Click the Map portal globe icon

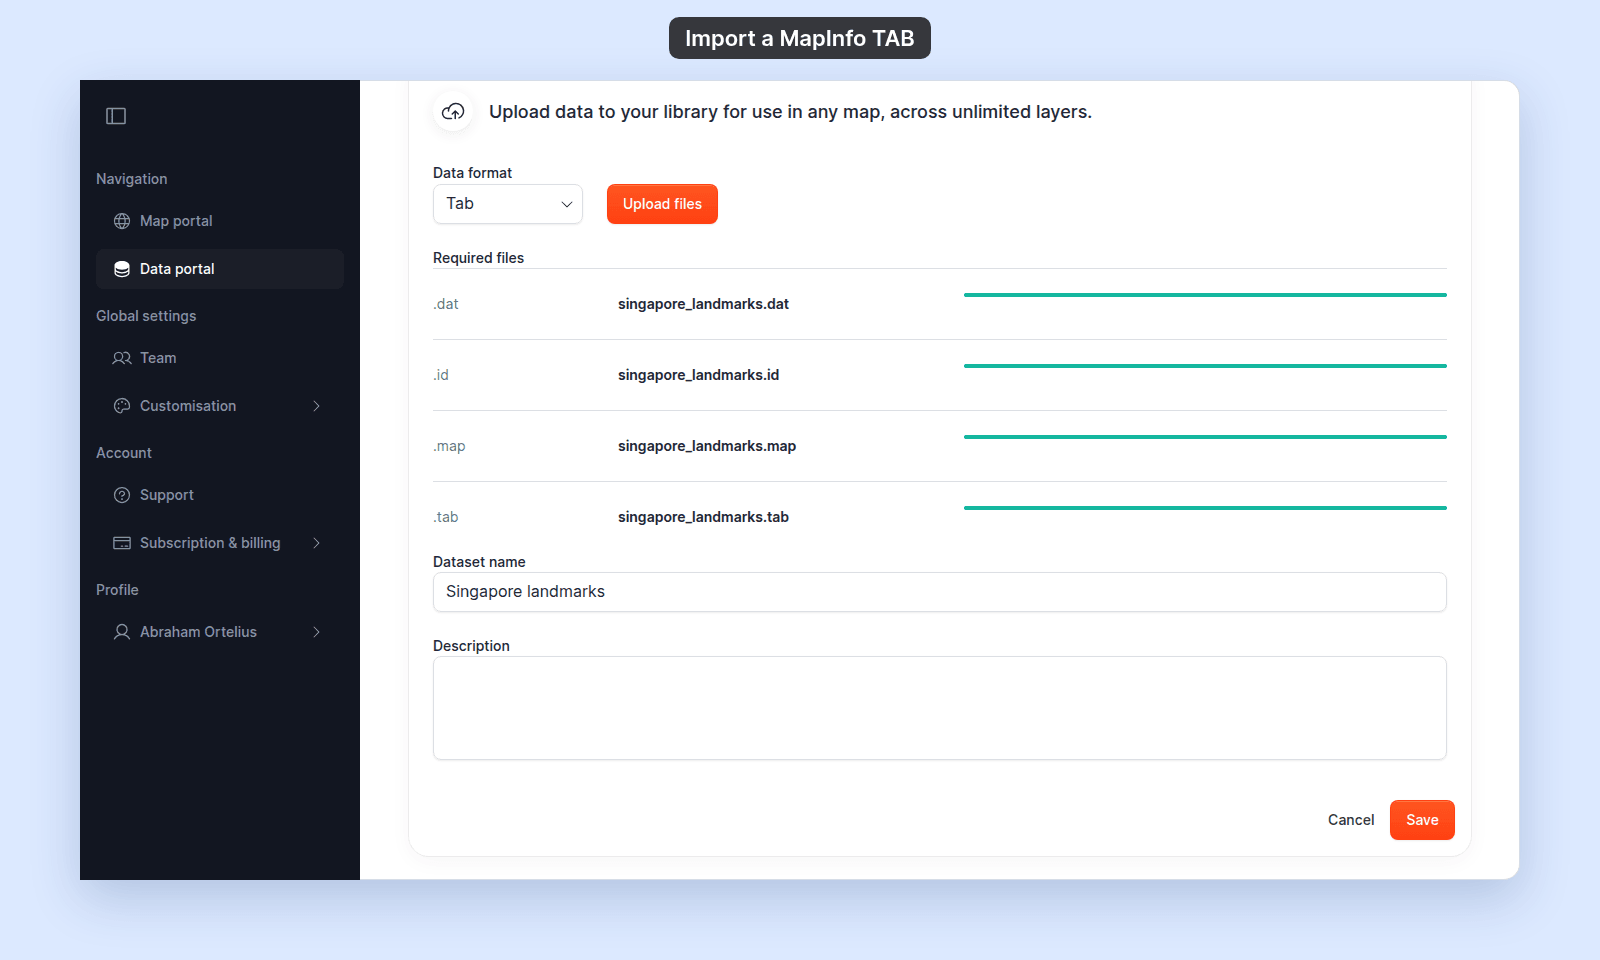122,221
